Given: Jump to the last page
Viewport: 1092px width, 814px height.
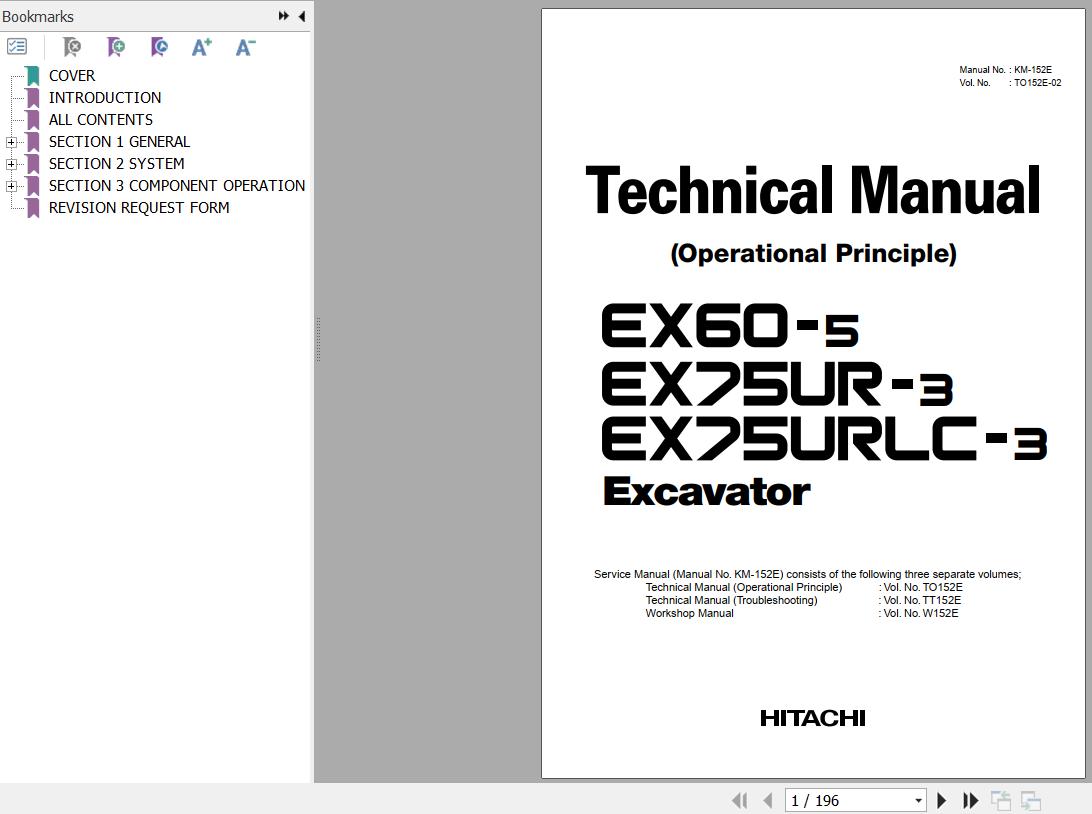Looking at the screenshot, I should (x=970, y=801).
